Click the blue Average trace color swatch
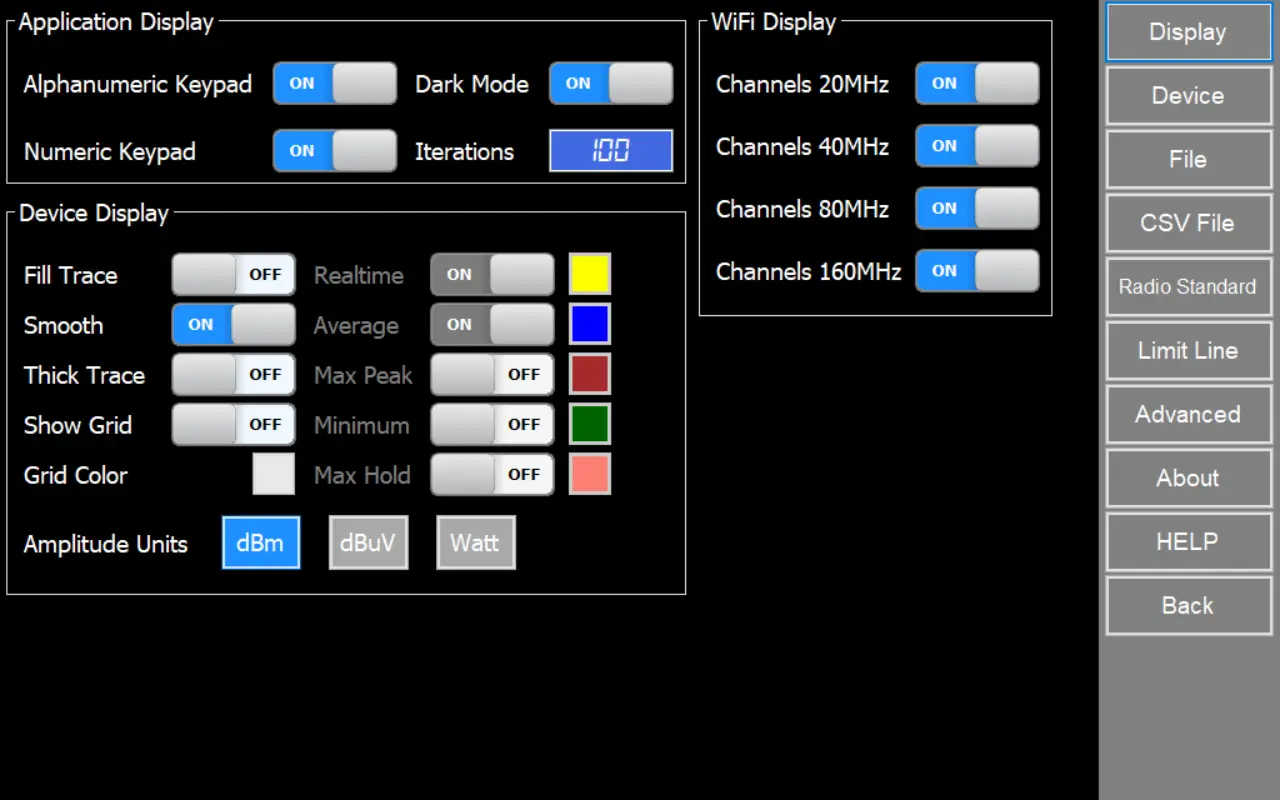The image size is (1280, 800). [x=590, y=324]
